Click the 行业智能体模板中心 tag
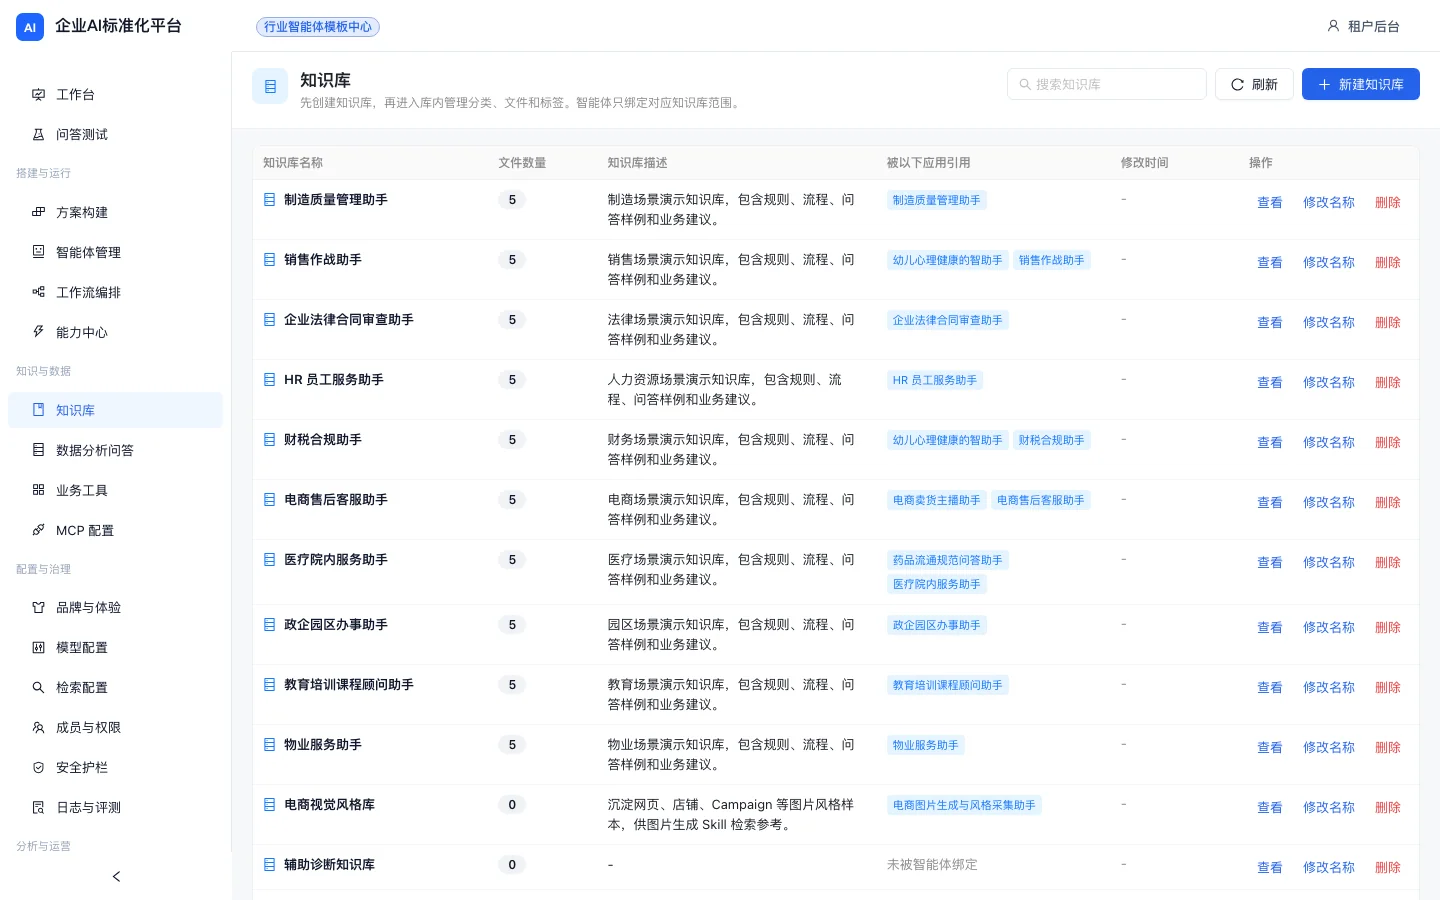Image resolution: width=1440 pixels, height=900 pixels. (x=318, y=27)
